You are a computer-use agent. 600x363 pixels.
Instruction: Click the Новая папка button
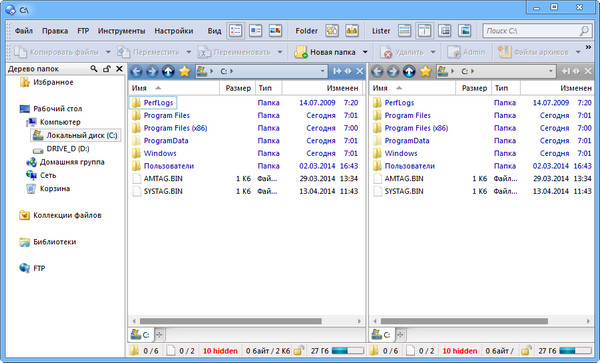coord(326,52)
